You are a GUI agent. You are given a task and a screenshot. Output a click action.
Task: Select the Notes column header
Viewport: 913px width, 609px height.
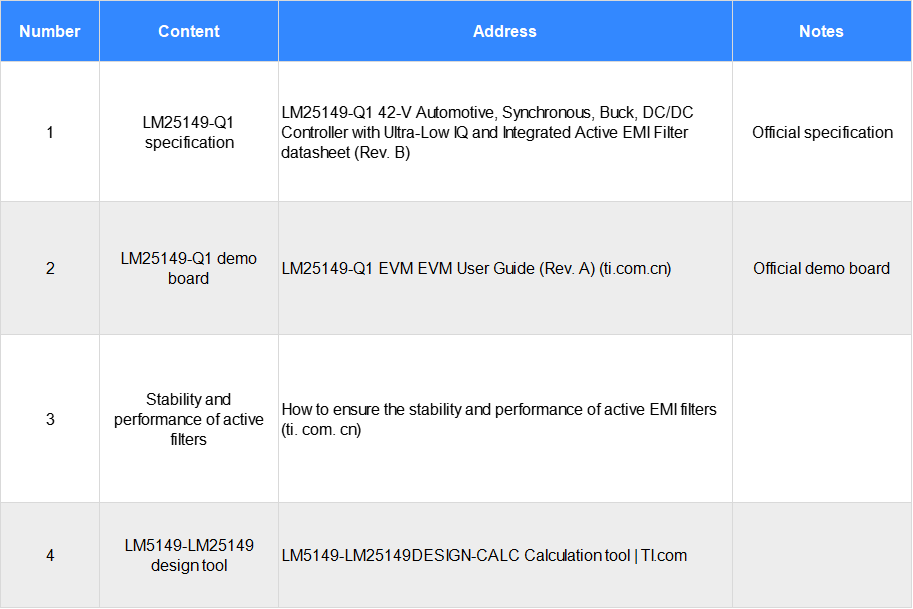point(821,31)
